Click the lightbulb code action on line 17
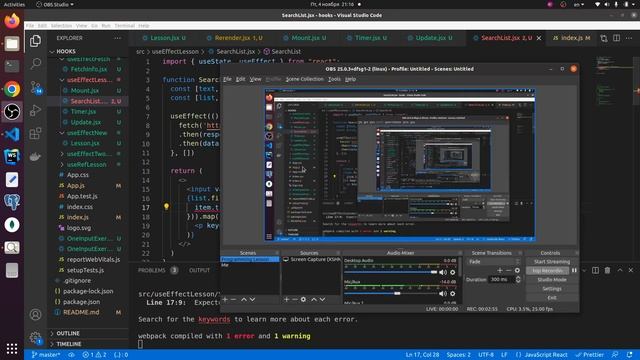640x360 pixels. click(166, 207)
